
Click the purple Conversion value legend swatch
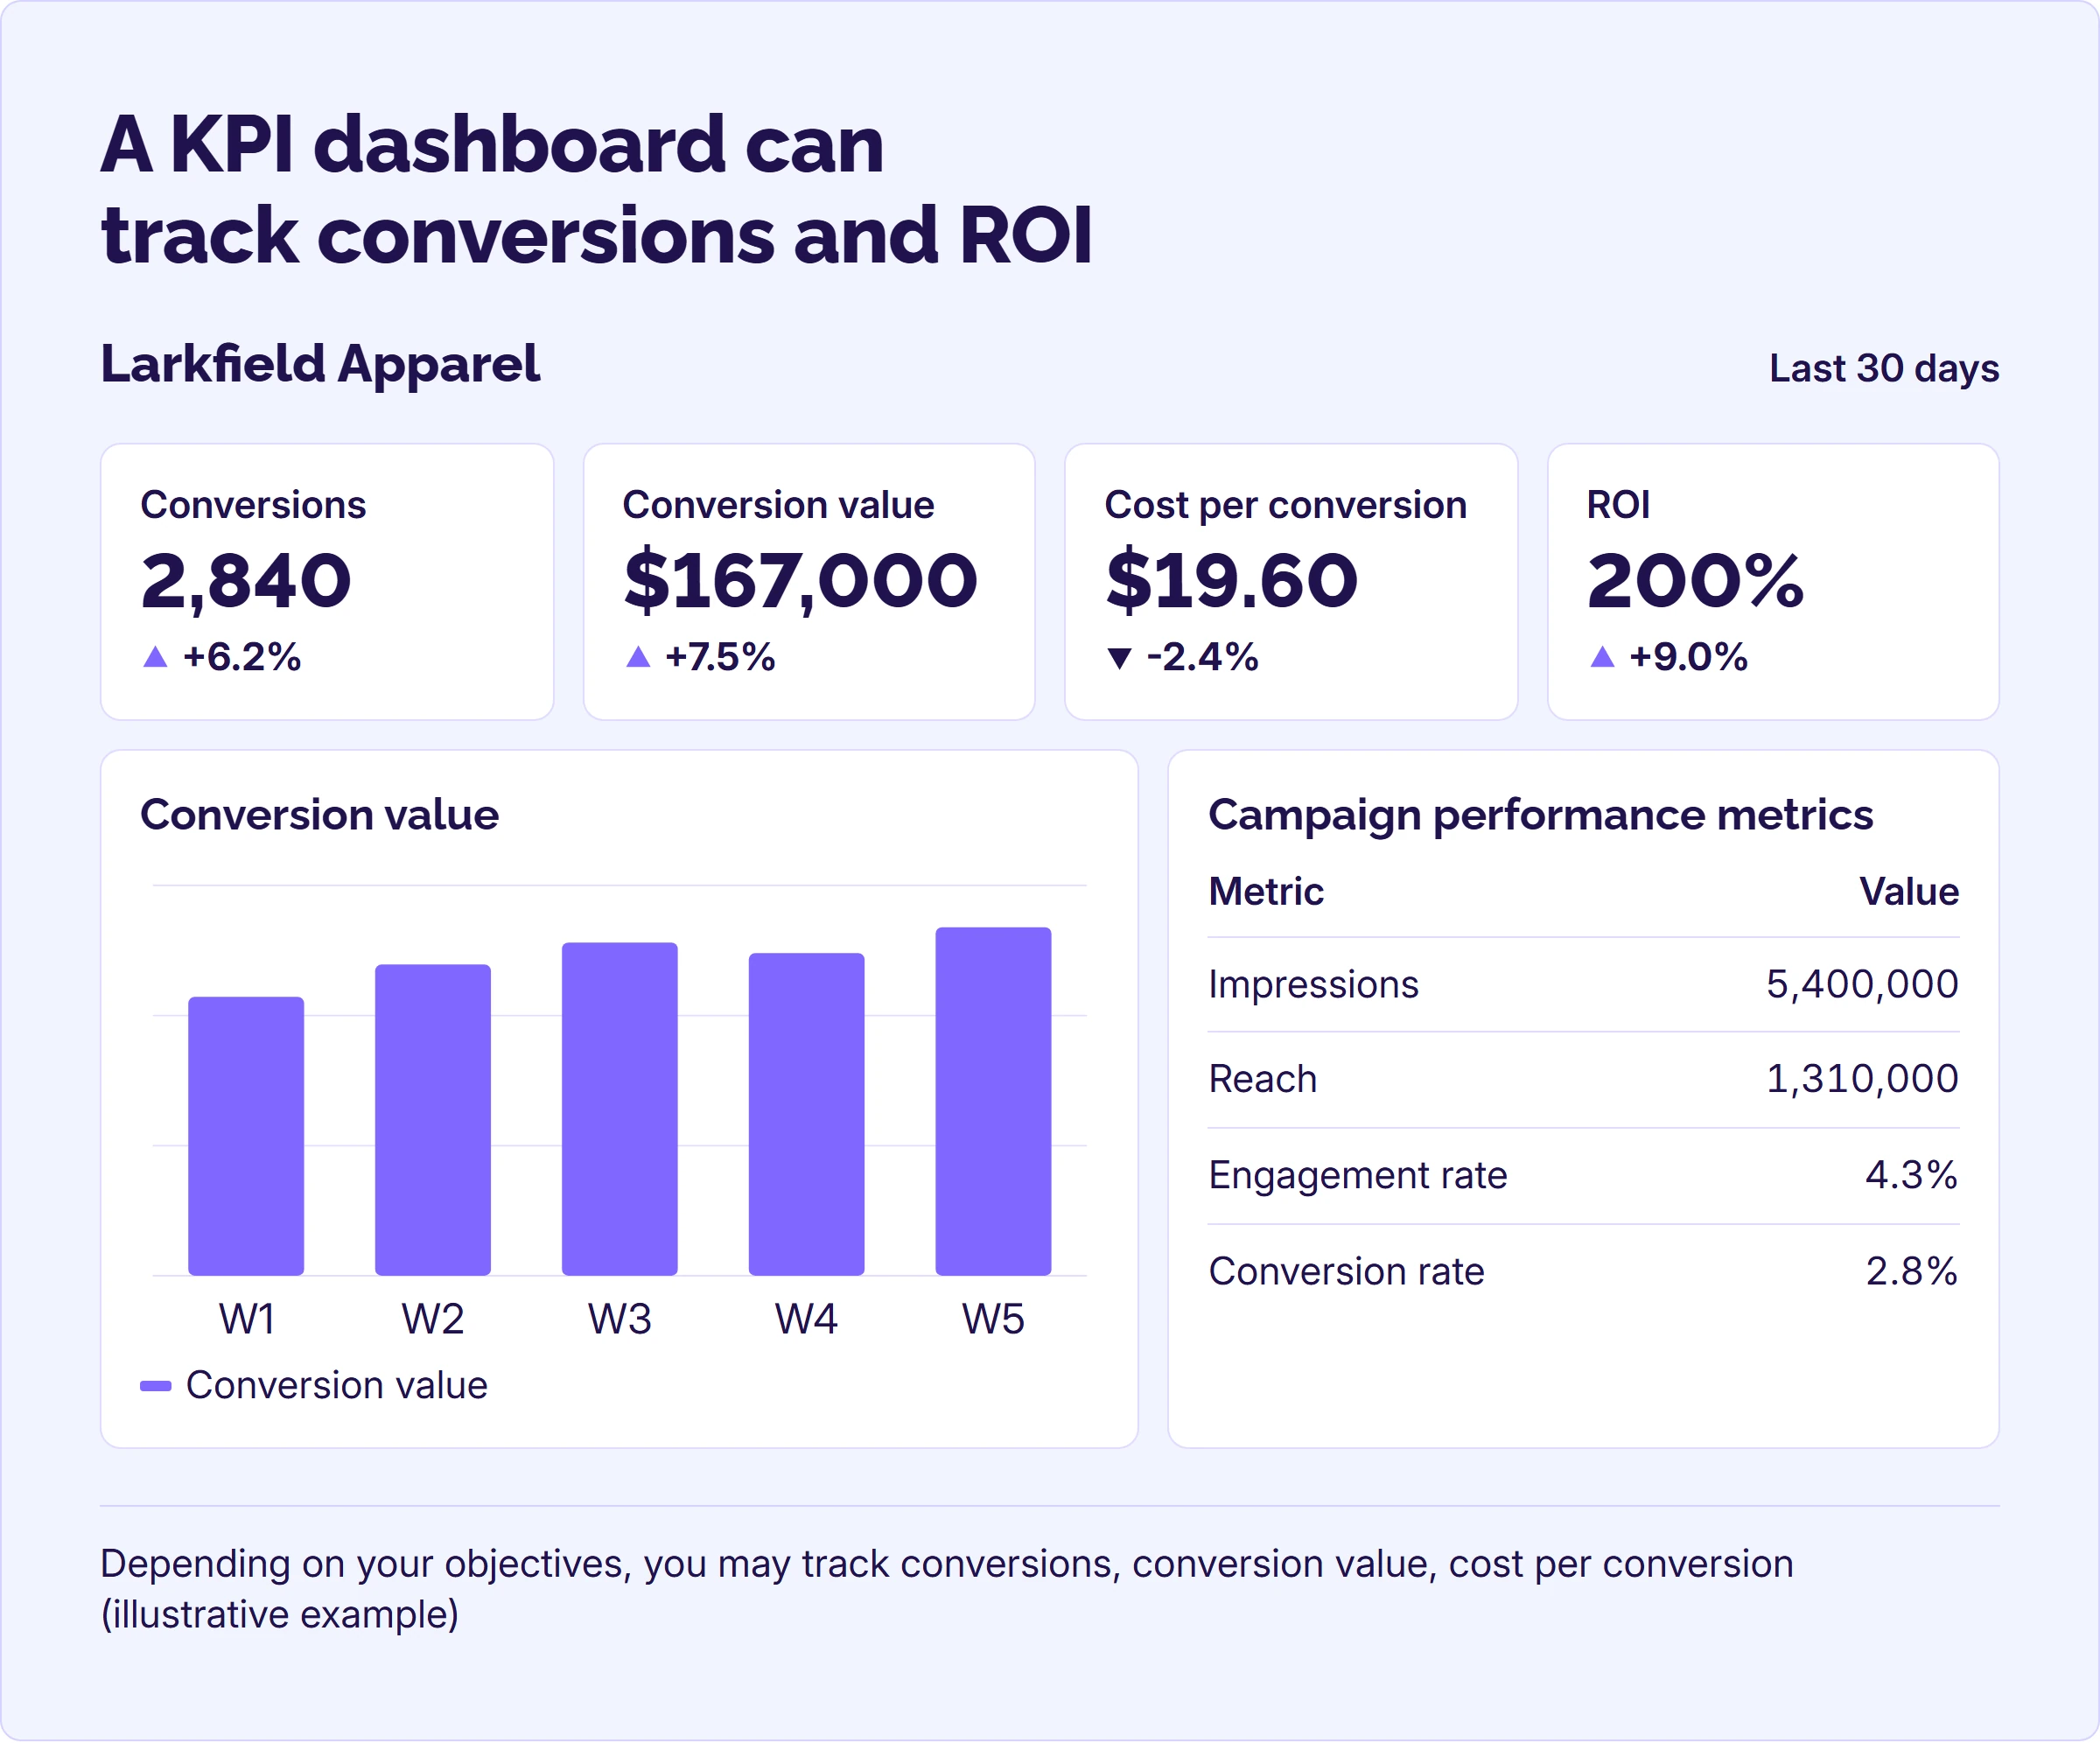156,1386
